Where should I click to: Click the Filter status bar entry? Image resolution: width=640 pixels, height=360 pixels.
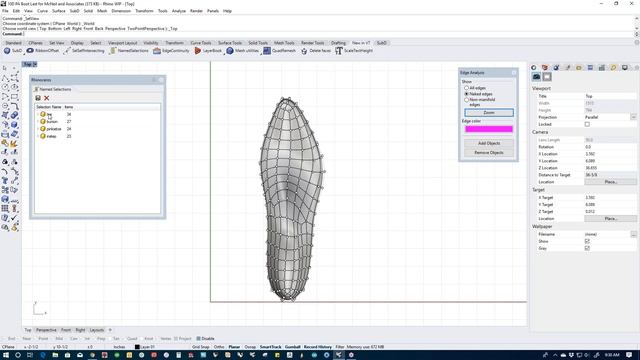(x=340, y=347)
